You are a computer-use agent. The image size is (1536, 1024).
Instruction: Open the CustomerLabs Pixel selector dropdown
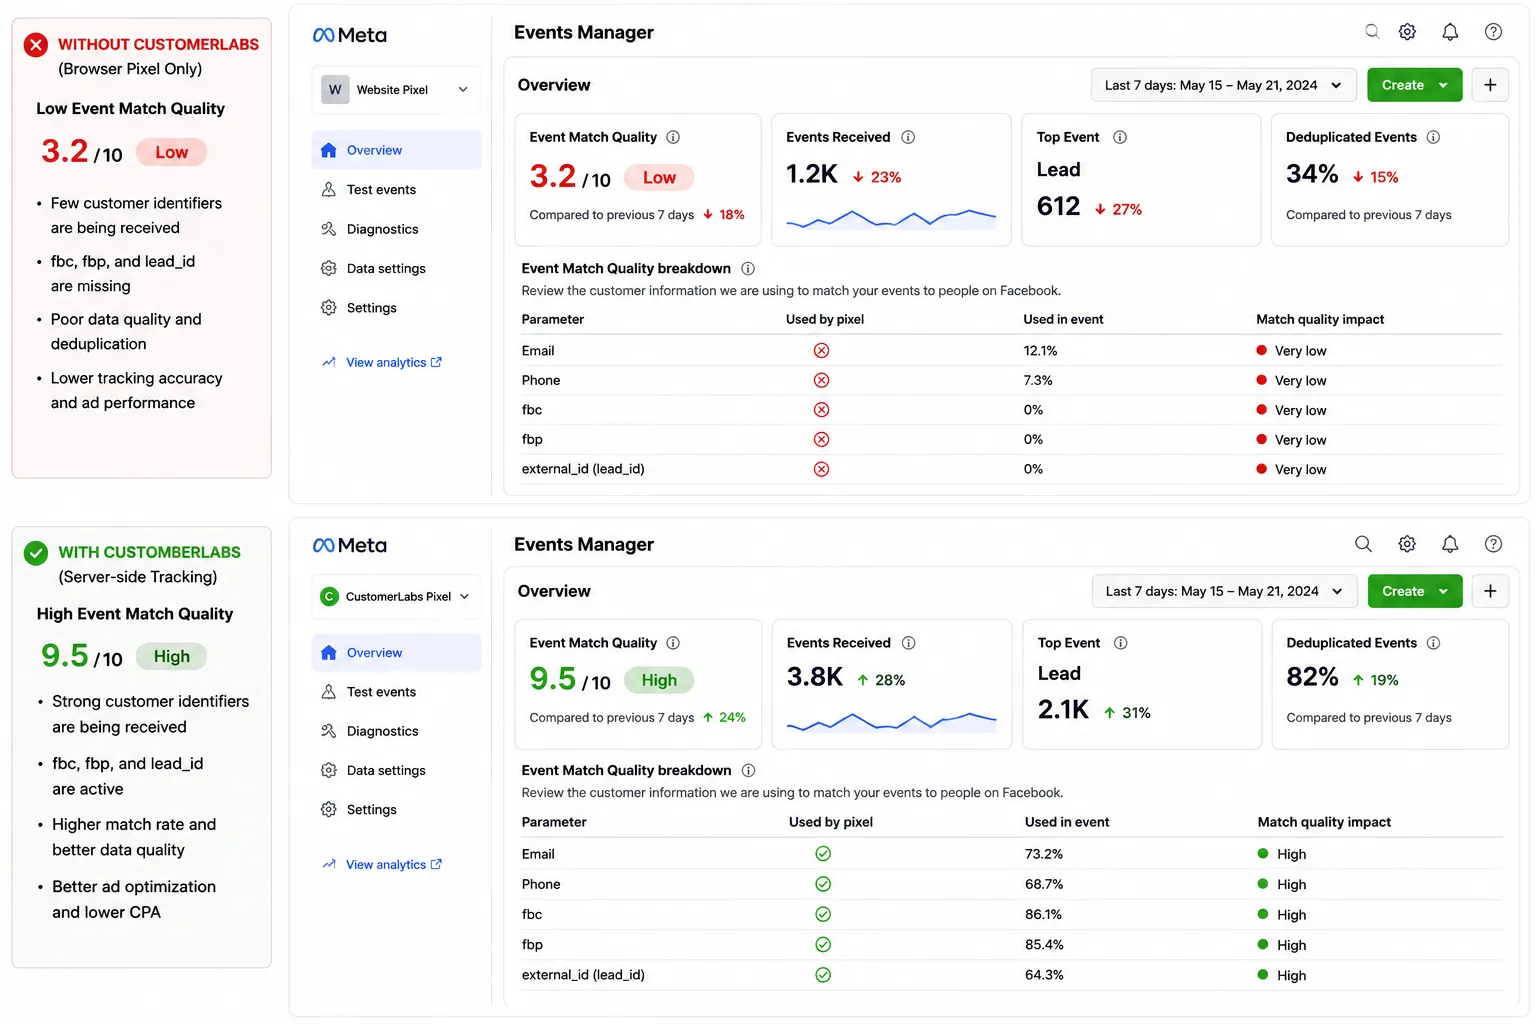(396, 597)
